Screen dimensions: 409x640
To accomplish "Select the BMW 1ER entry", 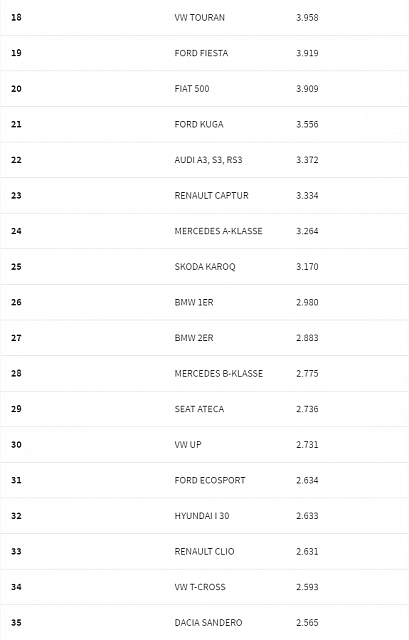I will [194, 302].
